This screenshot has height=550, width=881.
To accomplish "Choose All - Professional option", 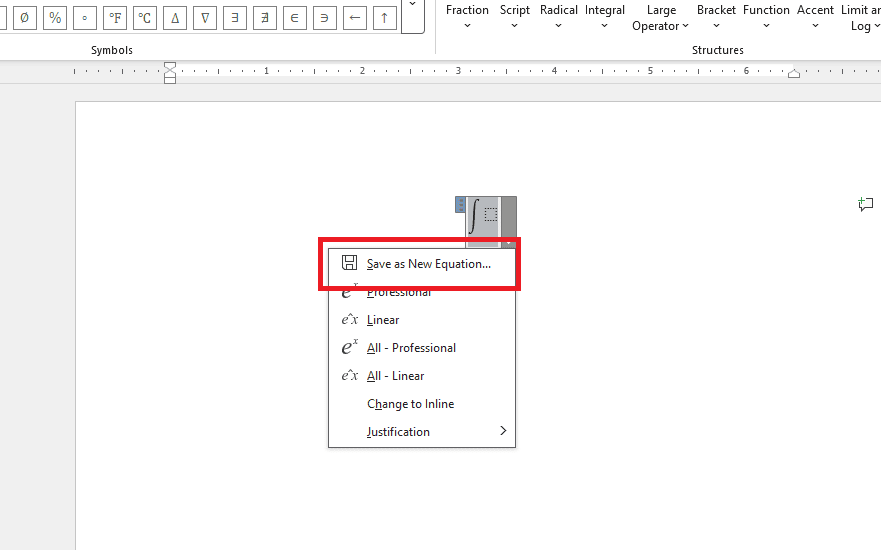I will 422,348.
